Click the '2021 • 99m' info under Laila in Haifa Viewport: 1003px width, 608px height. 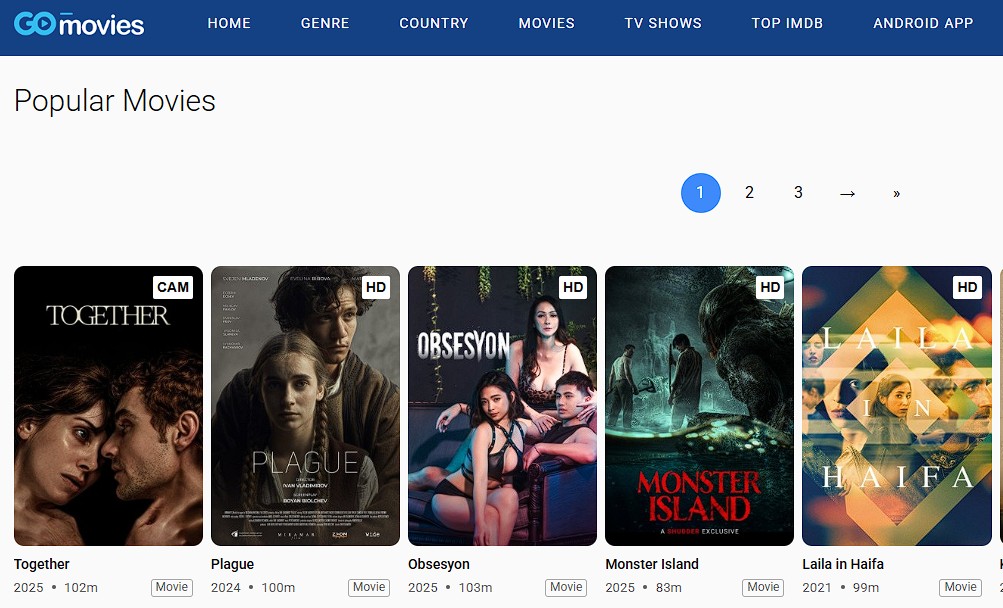(841, 588)
